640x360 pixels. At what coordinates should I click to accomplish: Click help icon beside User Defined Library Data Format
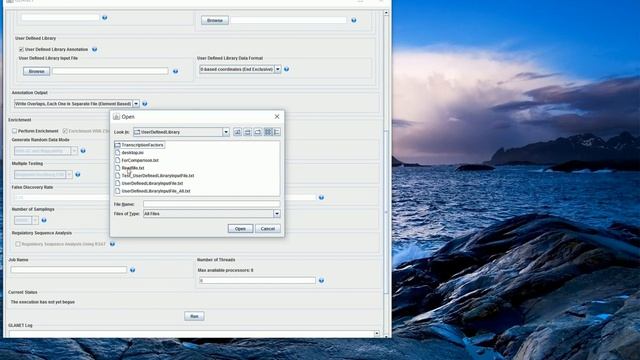pos(287,69)
